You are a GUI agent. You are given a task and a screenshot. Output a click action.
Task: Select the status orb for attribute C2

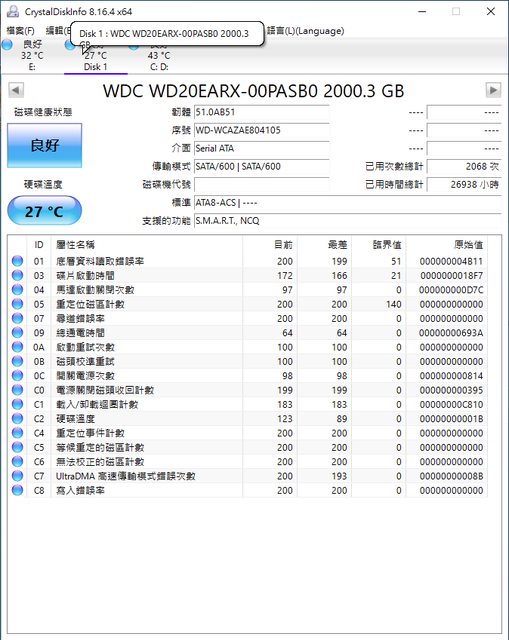[17, 418]
